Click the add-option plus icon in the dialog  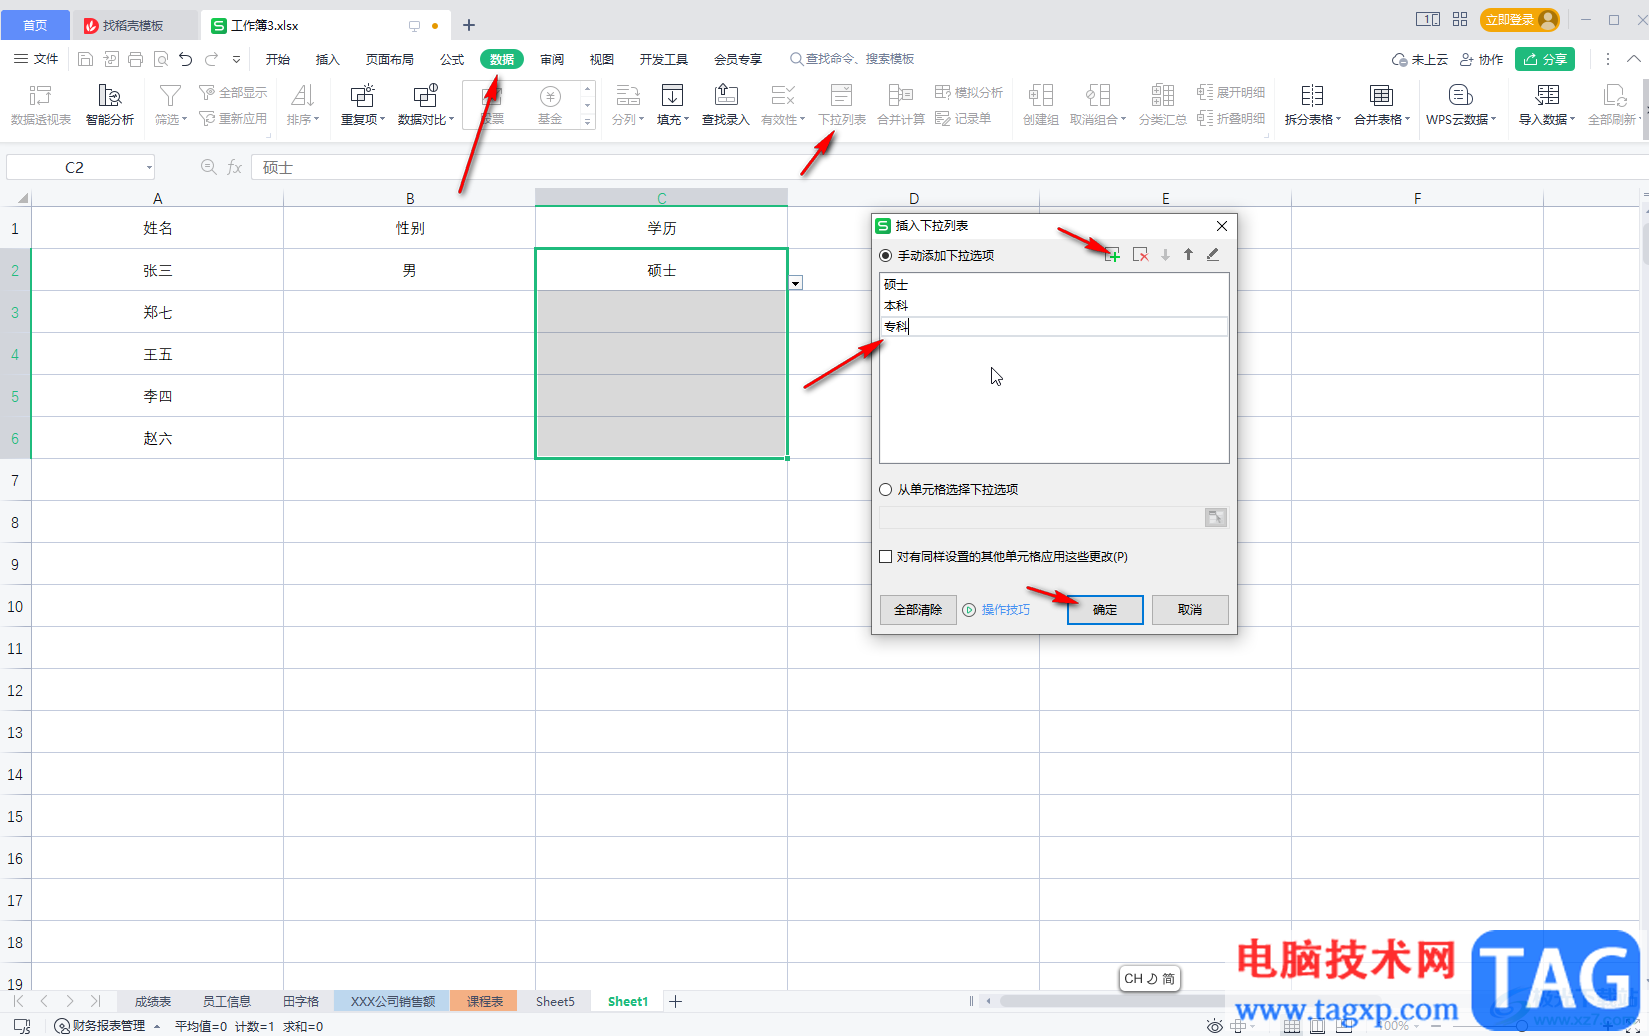pos(1112,255)
